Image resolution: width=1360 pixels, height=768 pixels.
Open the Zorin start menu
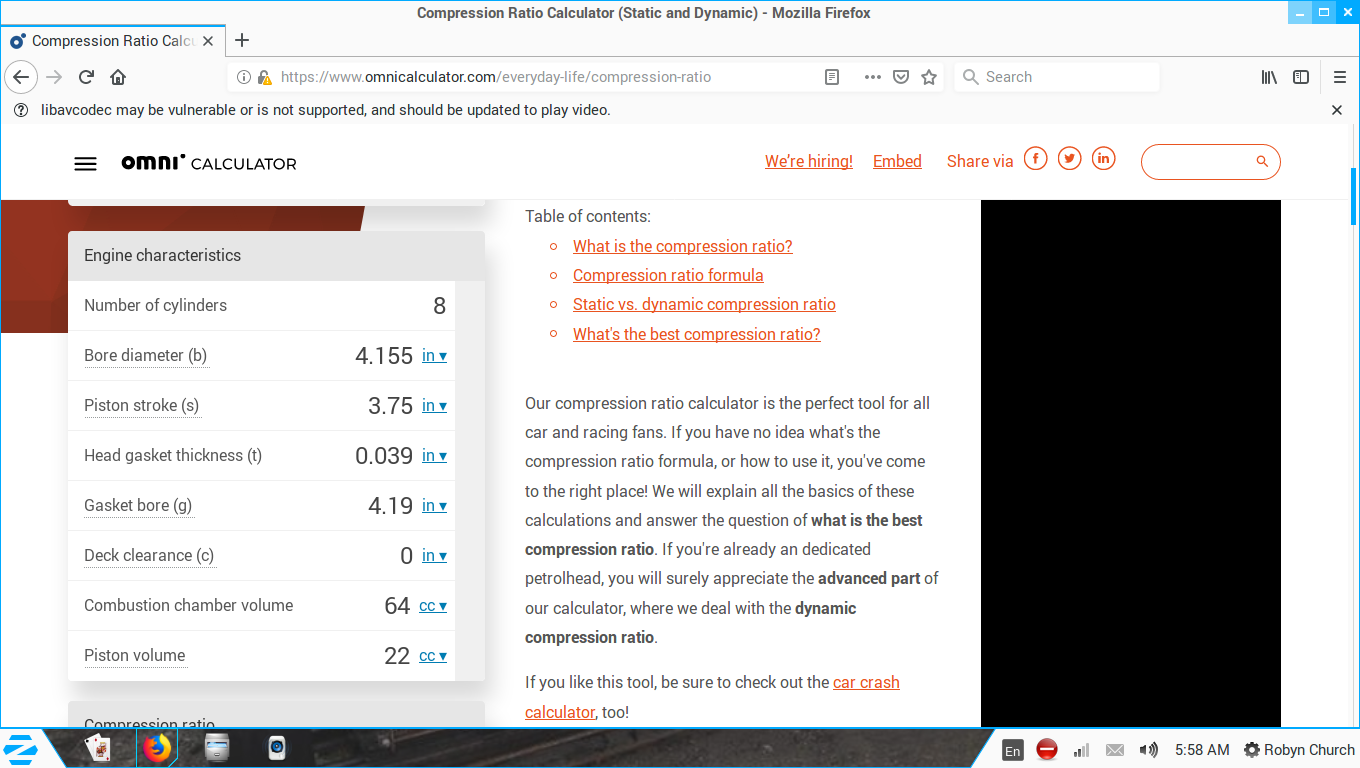21,749
